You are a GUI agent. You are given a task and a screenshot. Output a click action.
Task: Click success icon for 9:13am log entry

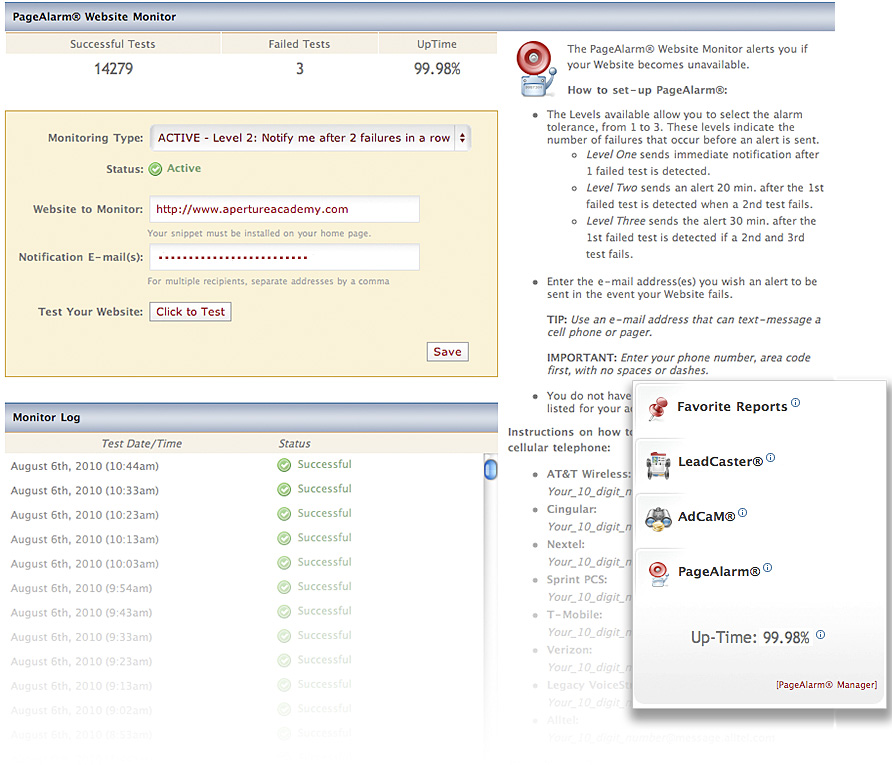click(284, 685)
